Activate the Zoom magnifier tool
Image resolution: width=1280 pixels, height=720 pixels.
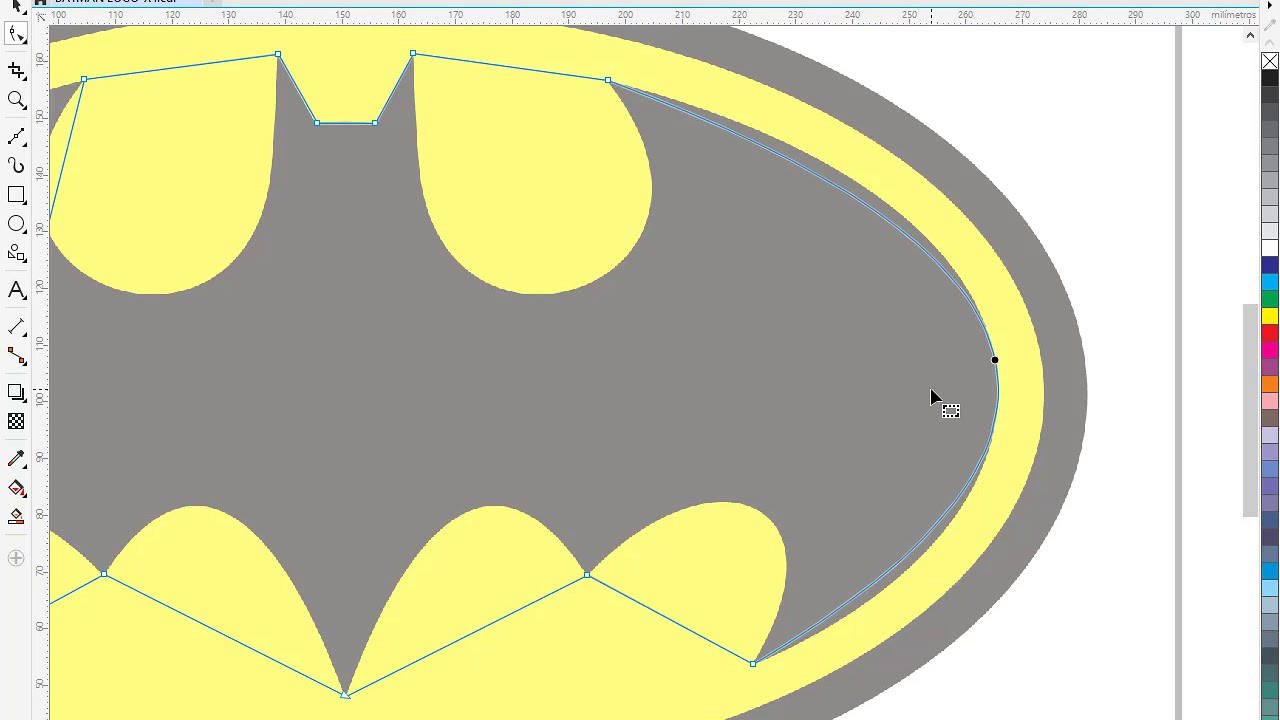16,100
